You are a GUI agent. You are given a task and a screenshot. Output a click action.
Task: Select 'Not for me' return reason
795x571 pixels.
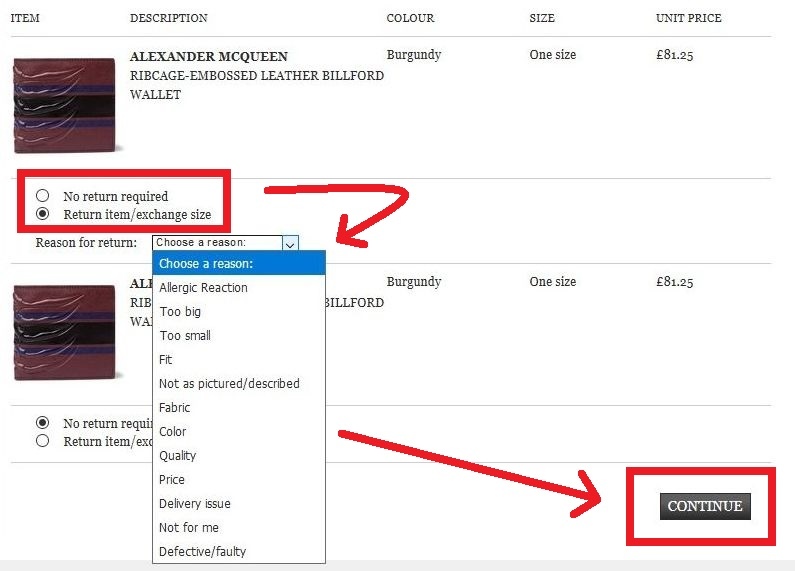pos(239,527)
